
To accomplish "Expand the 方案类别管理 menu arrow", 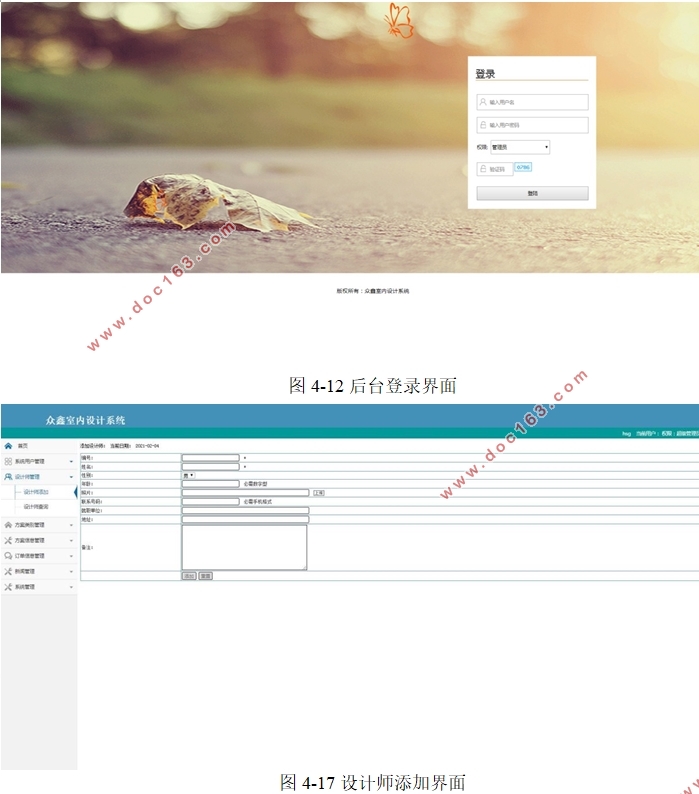I will tap(71, 526).
